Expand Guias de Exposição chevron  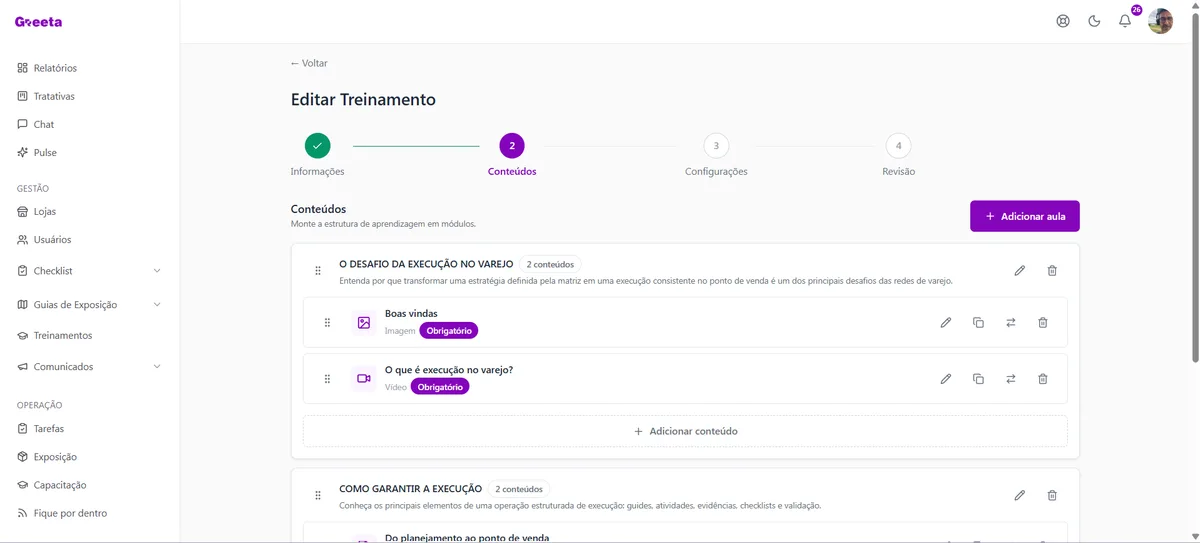[157, 305]
